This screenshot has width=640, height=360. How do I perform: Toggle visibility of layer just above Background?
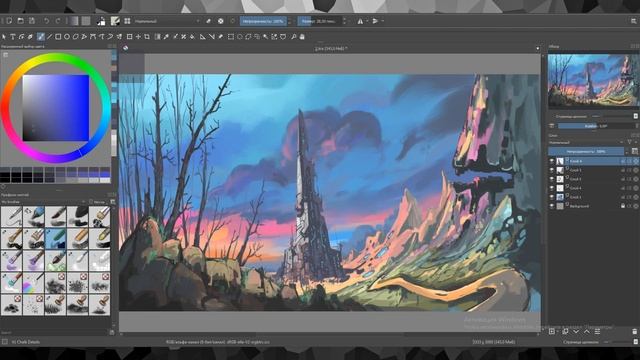[552, 197]
